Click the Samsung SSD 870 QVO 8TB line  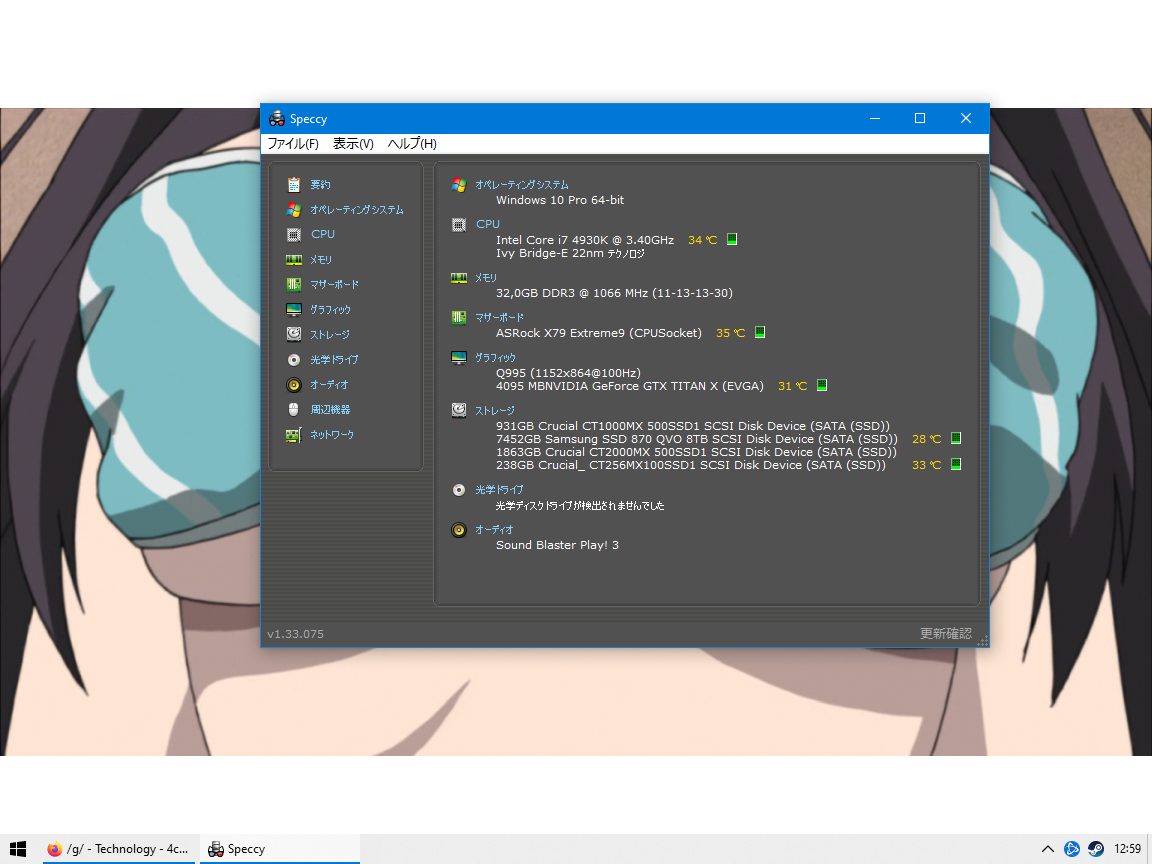tap(696, 439)
